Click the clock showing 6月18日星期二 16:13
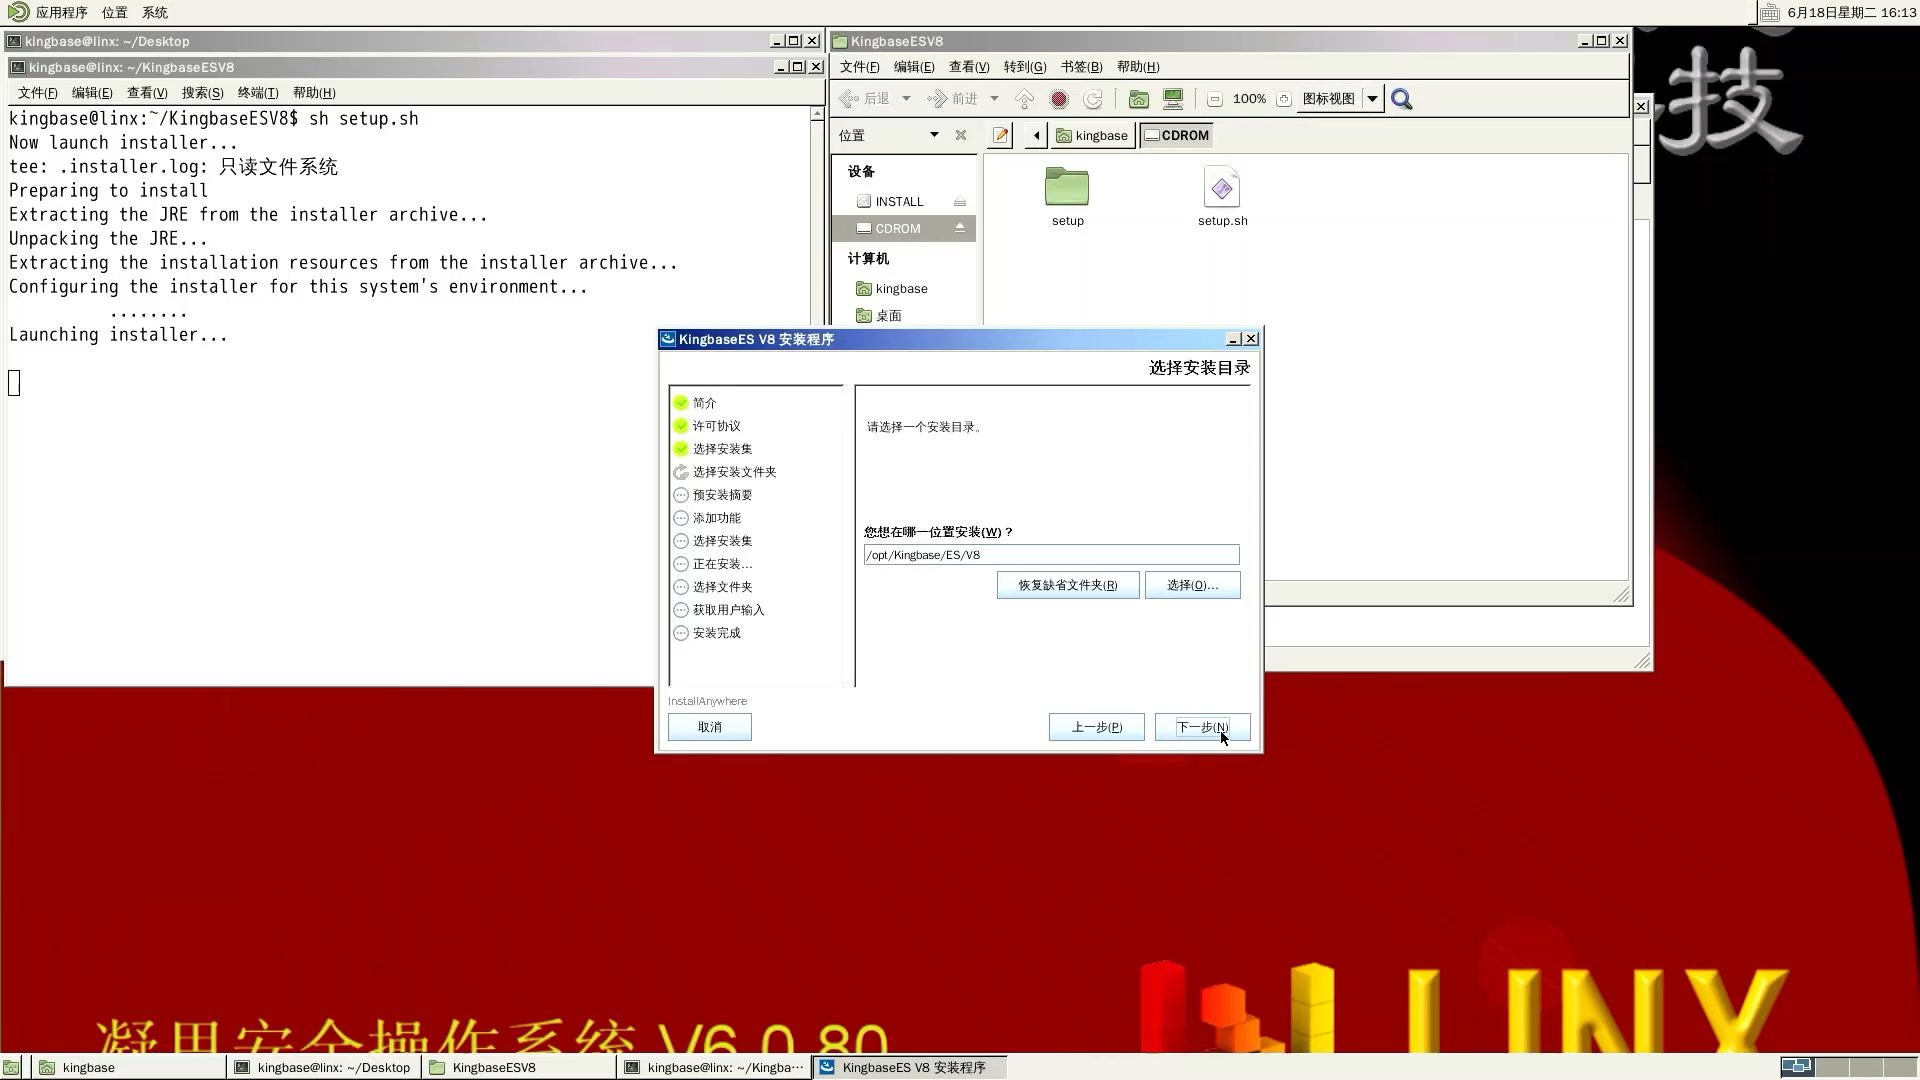 pos(1851,12)
